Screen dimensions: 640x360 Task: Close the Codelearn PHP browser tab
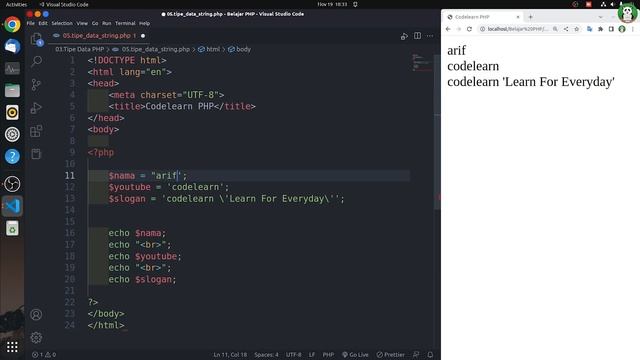point(518,17)
